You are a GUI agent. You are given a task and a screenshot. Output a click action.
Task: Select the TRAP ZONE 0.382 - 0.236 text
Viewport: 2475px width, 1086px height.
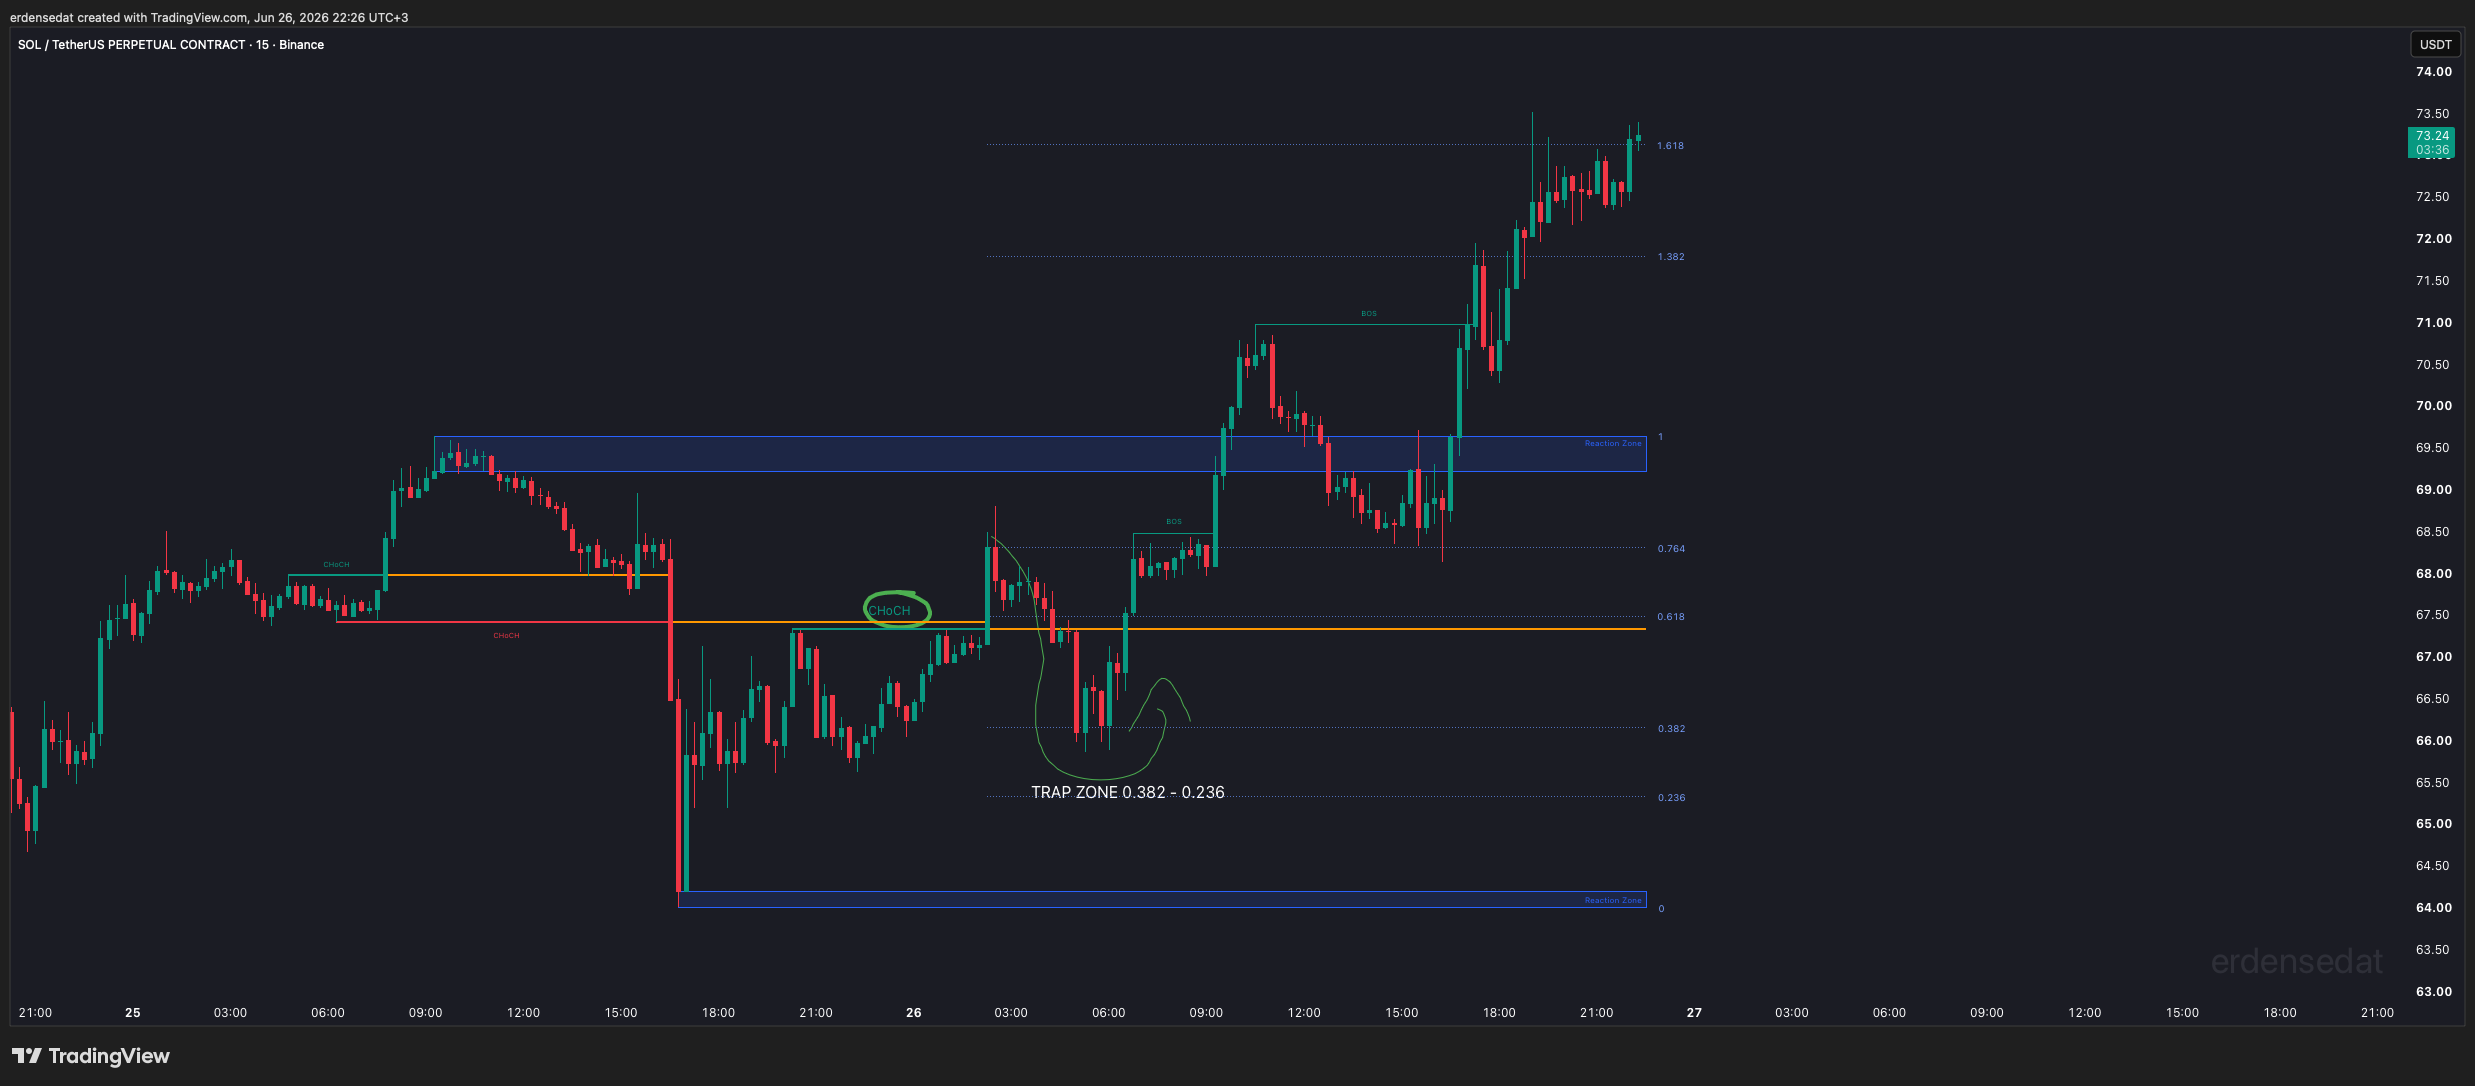1128,792
